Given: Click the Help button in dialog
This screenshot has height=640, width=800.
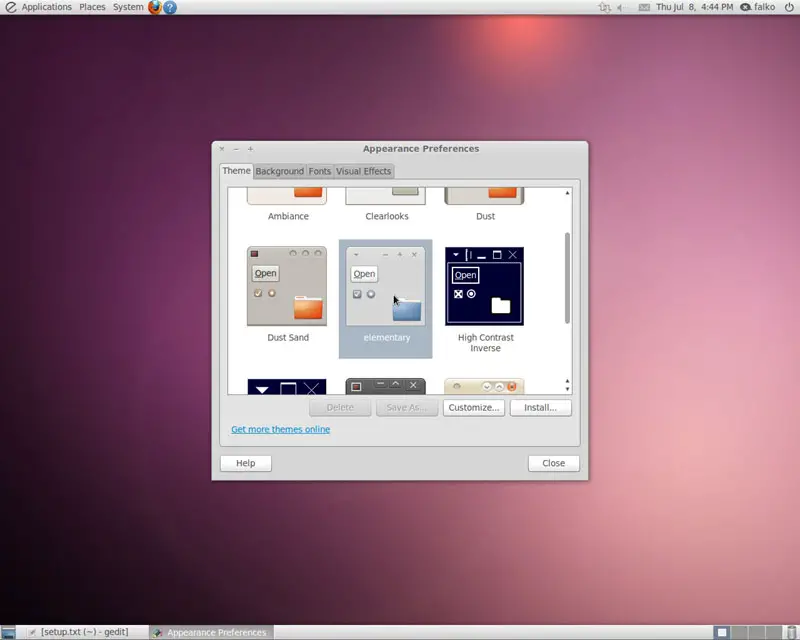Looking at the screenshot, I should (245, 463).
